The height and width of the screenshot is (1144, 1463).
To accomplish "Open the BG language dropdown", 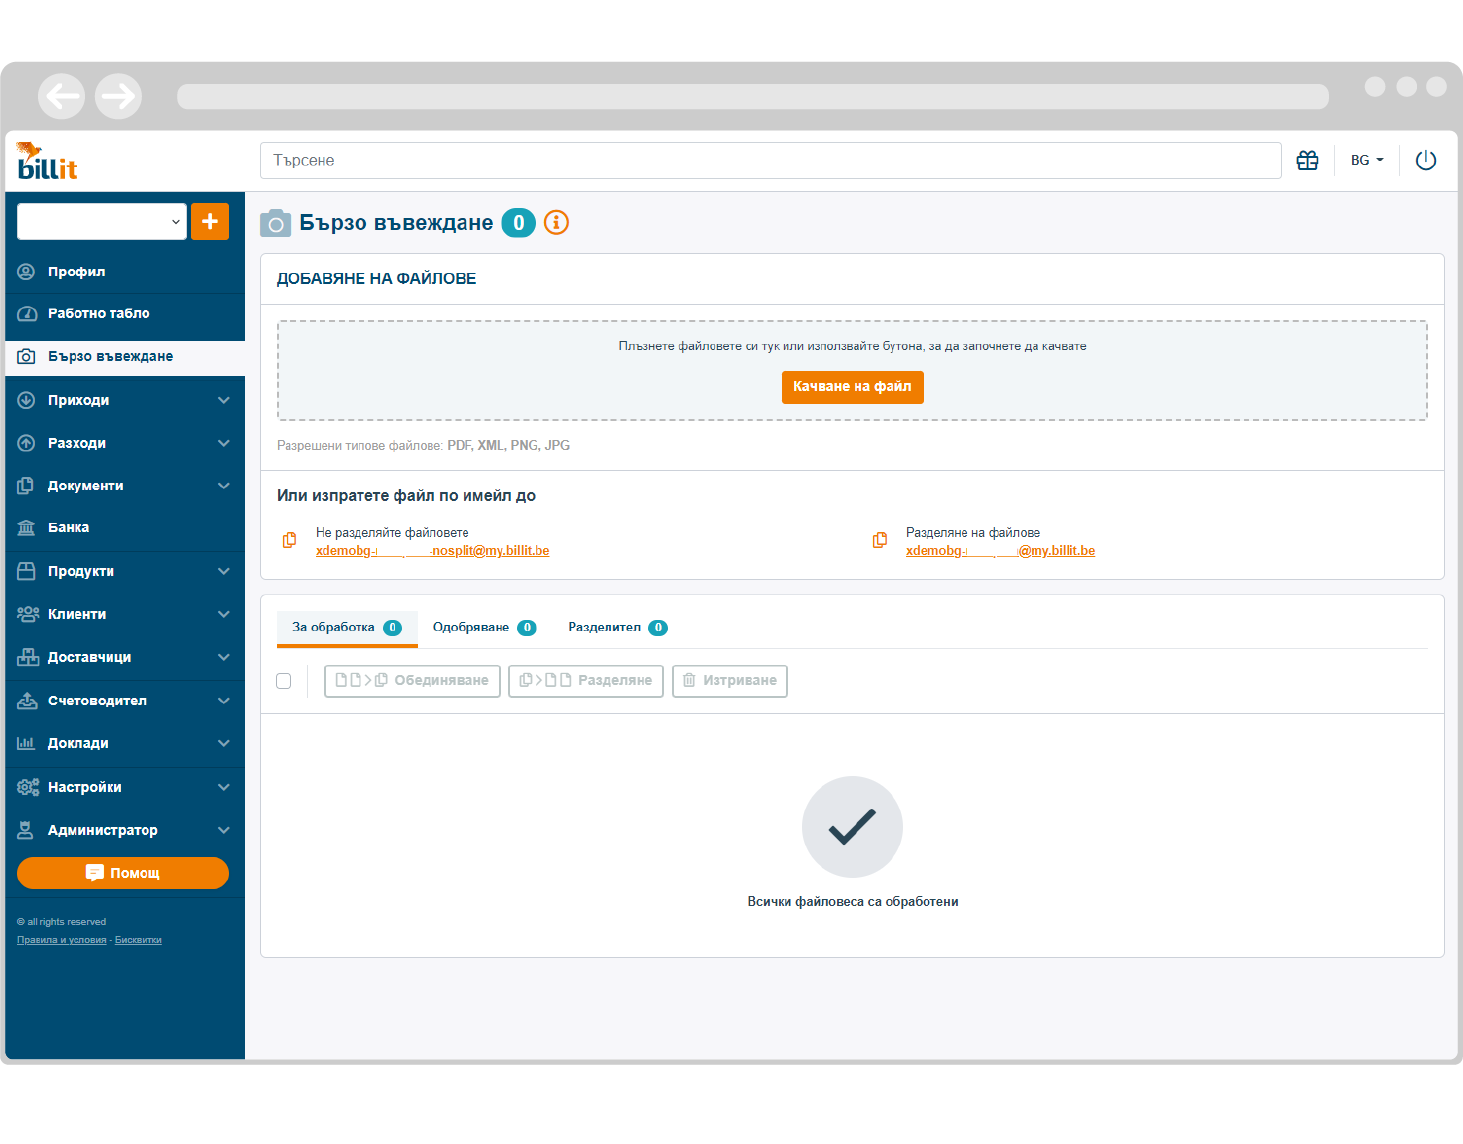I will pyautogui.click(x=1366, y=160).
